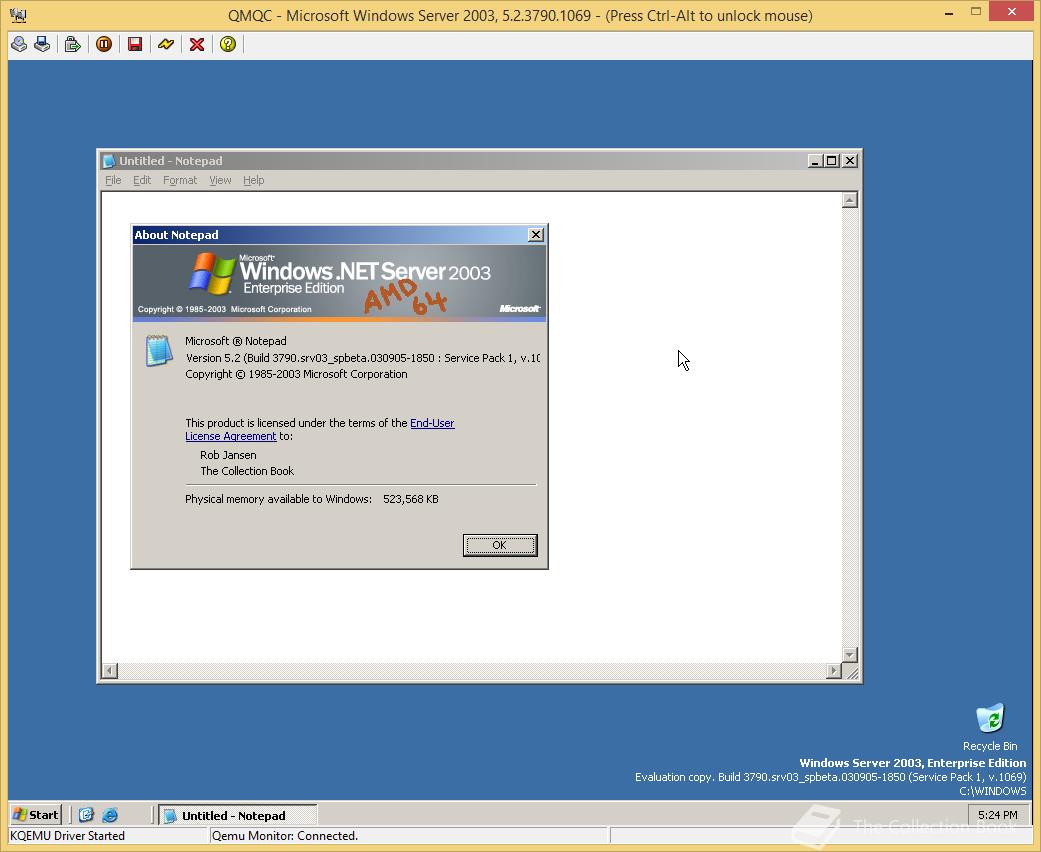
Task: Click the Notepad icon in About dialog
Action: pyautogui.click(x=159, y=351)
